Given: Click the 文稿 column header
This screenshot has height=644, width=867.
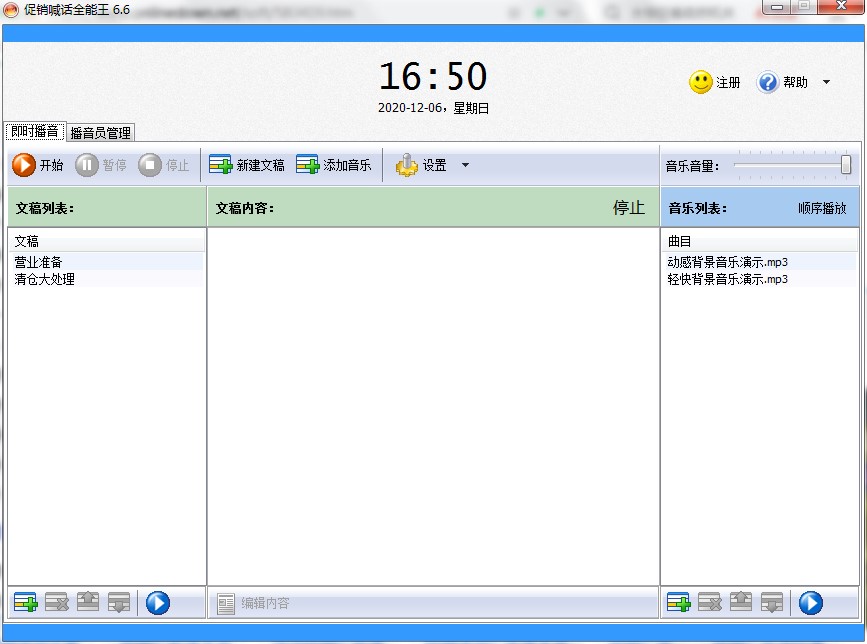Looking at the screenshot, I should click(106, 241).
